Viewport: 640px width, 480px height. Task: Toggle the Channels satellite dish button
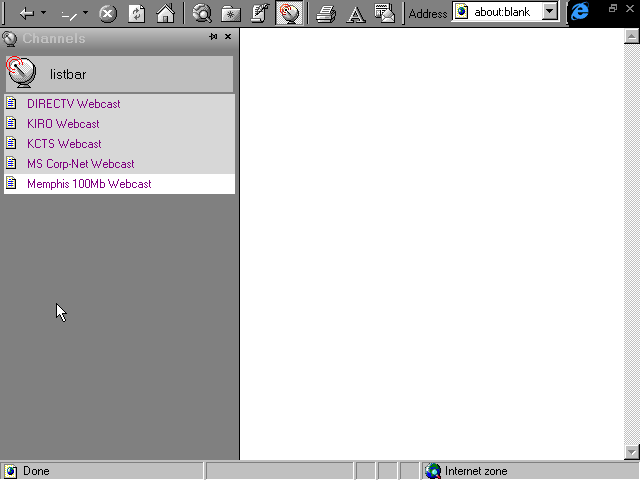(289, 13)
